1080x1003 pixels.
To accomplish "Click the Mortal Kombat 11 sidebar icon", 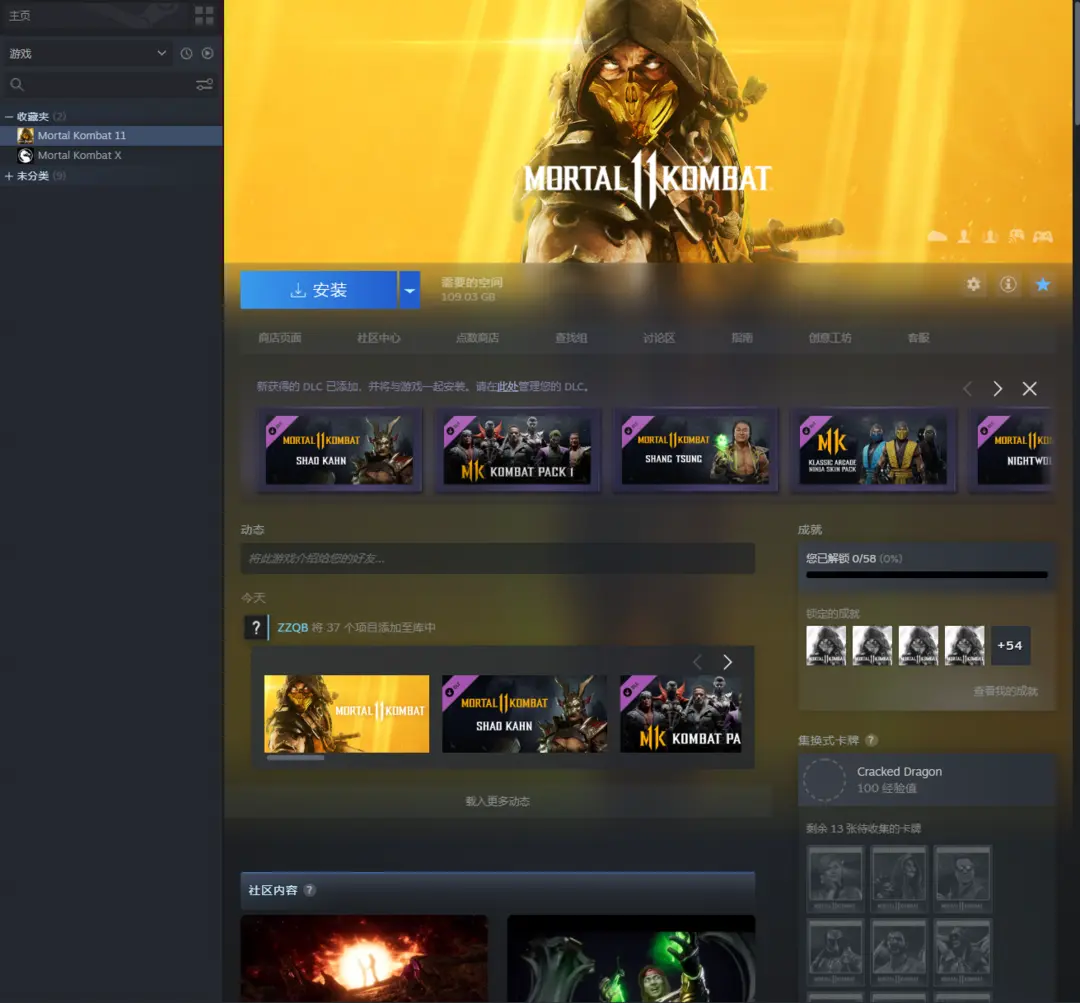I will pos(25,136).
